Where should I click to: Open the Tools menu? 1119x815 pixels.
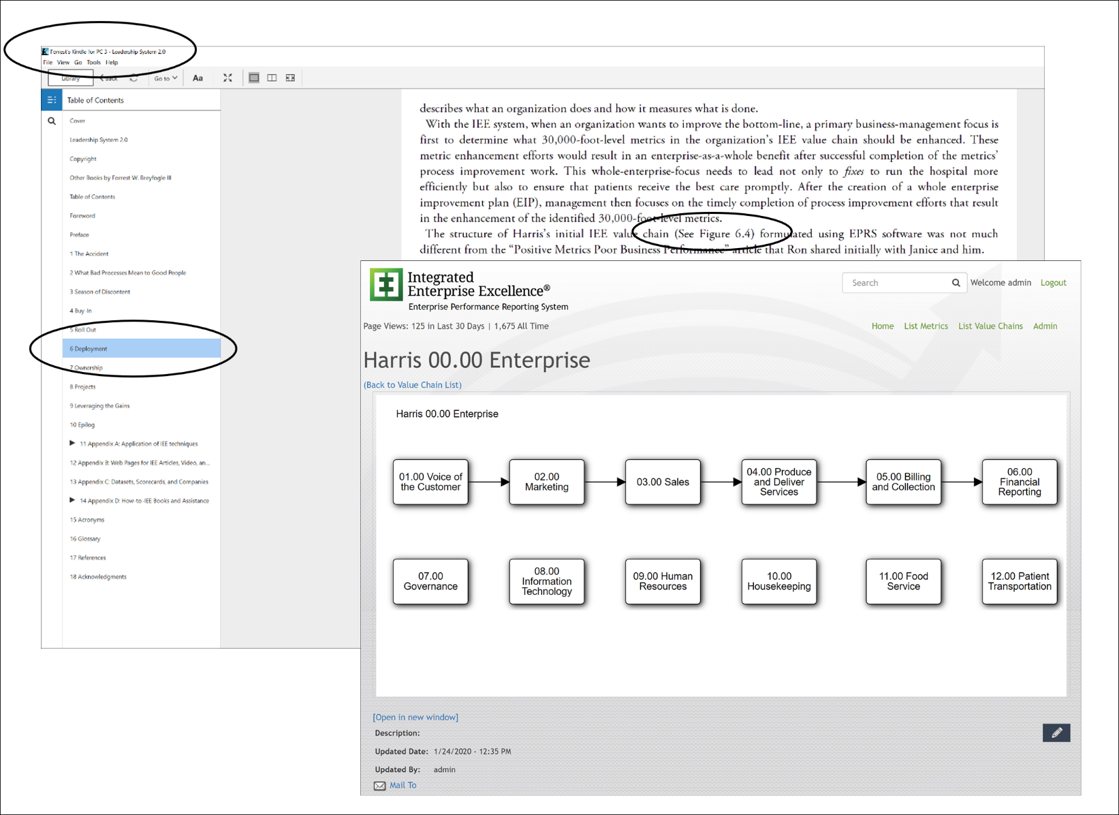point(93,62)
